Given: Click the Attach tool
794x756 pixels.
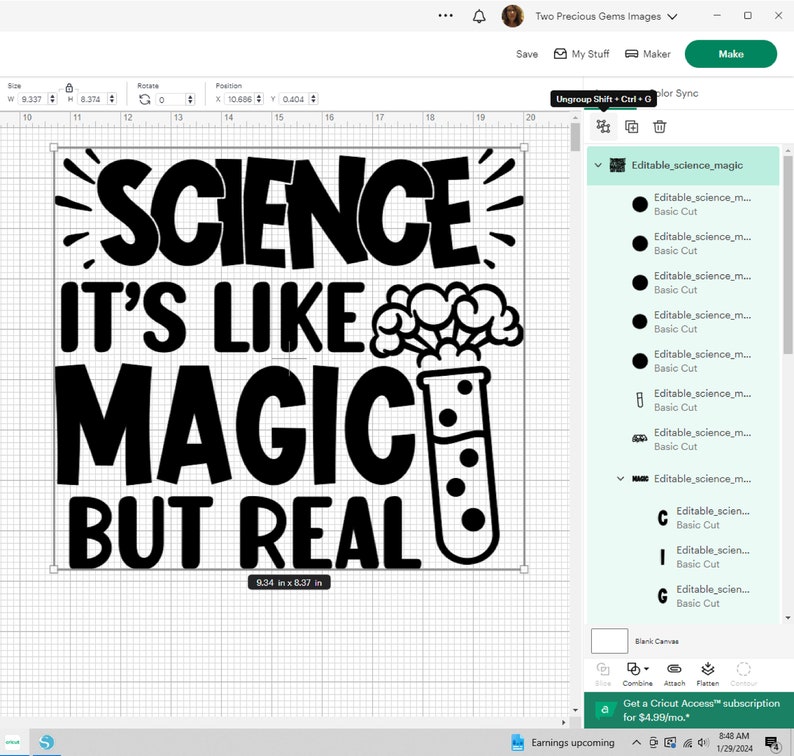Looking at the screenshot, I should [674, 674].
